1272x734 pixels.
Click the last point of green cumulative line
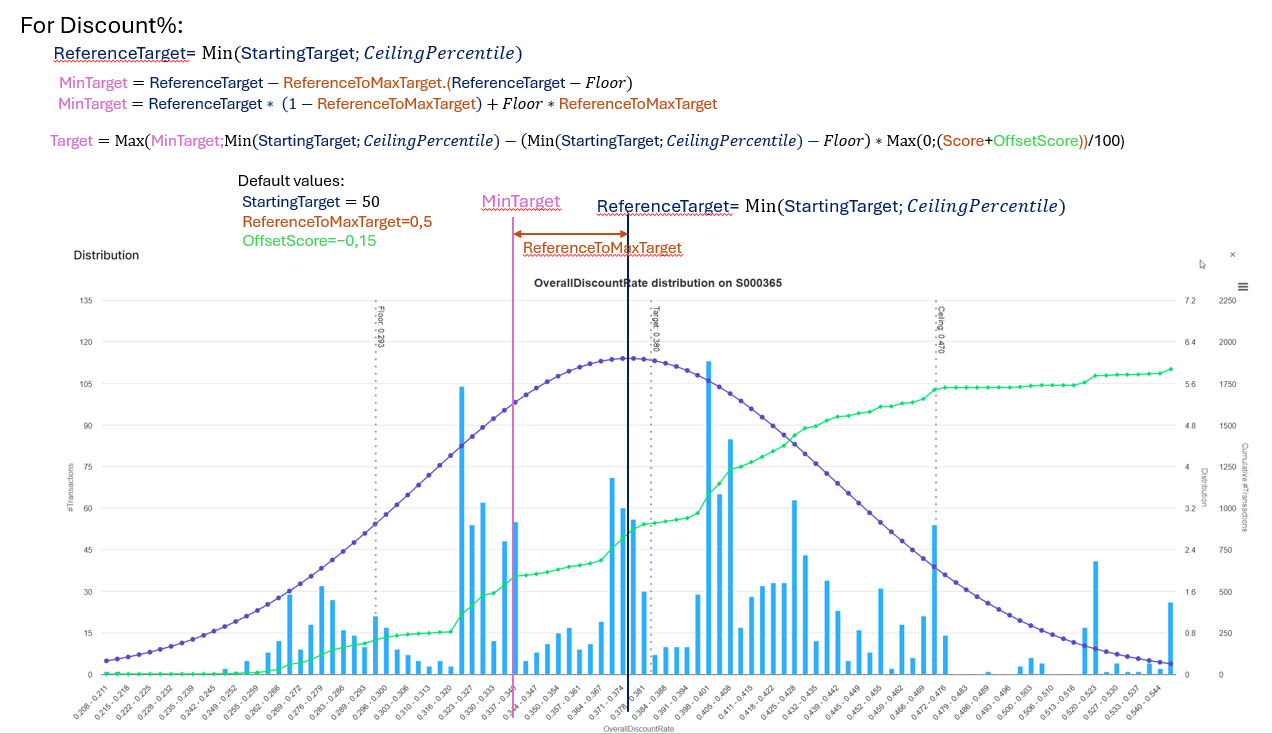1170,369
